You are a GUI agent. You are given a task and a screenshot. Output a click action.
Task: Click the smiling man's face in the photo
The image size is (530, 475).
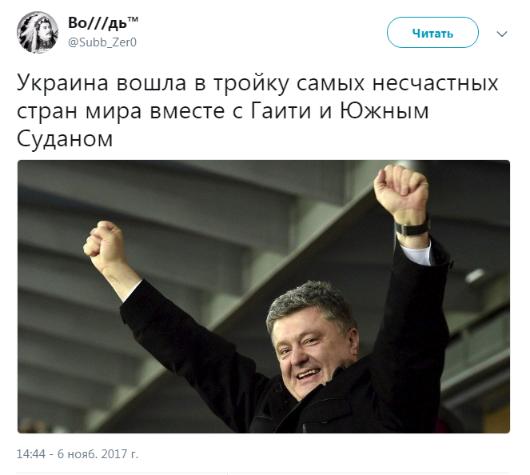[x=313, y=348]
